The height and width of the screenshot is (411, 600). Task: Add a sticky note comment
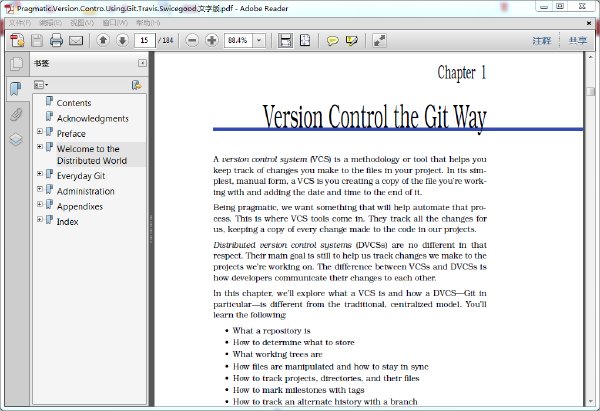[x=332, y=41]
